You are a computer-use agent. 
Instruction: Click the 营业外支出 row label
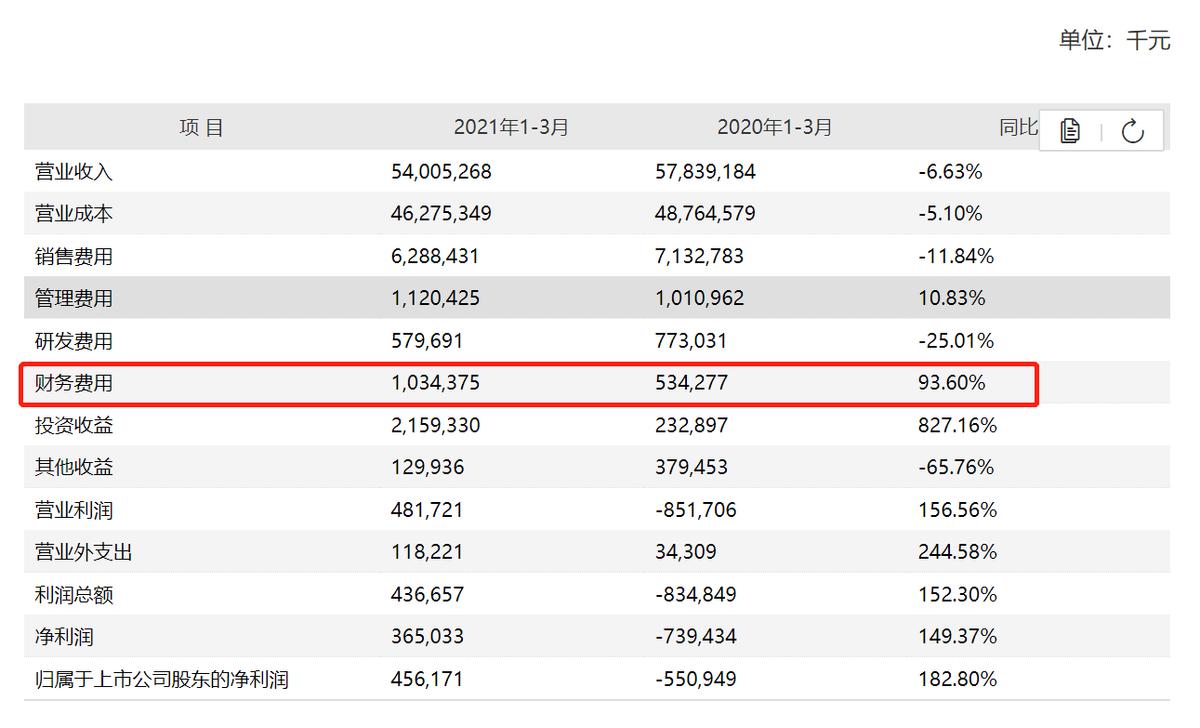(84, 553)
